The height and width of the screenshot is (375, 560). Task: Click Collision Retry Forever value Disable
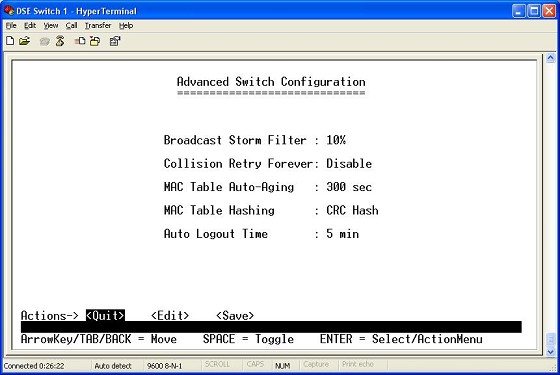(349, 164)
